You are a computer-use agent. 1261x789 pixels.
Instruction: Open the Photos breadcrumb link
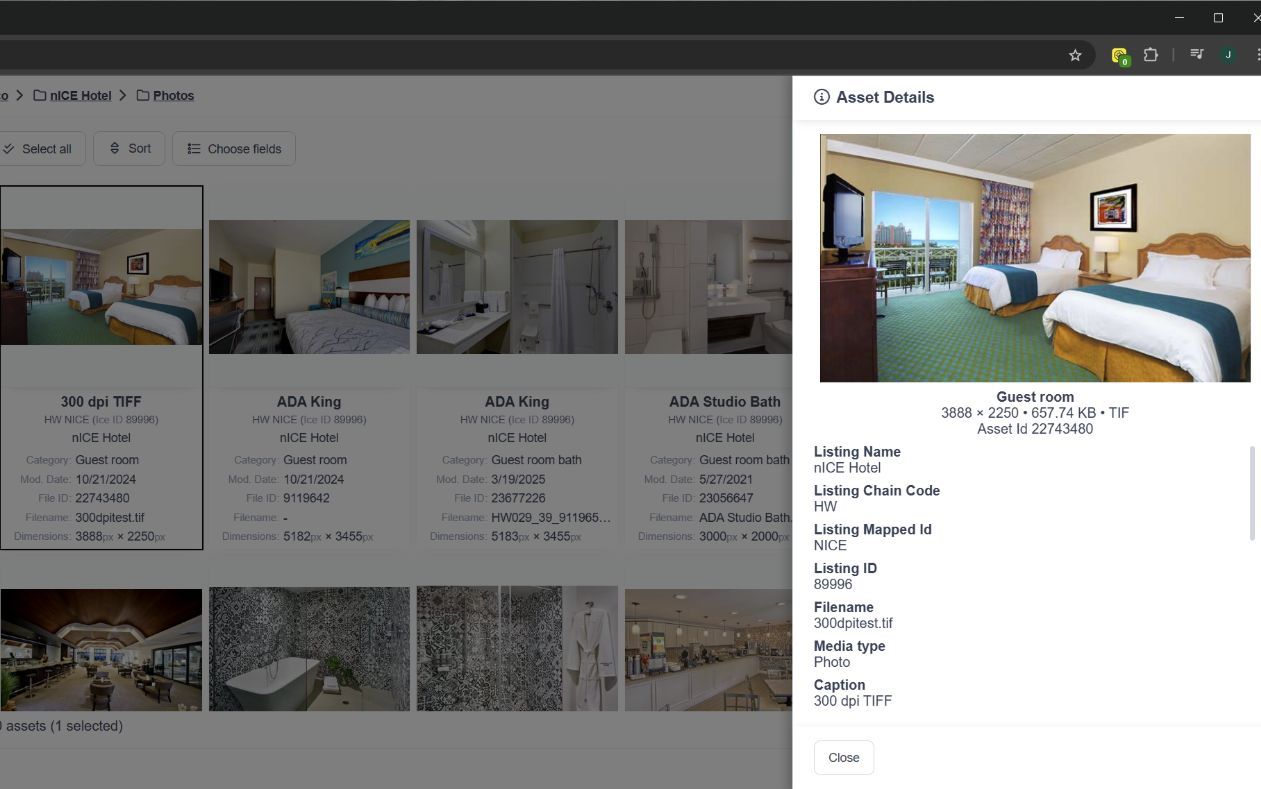[x=173, y=96]
